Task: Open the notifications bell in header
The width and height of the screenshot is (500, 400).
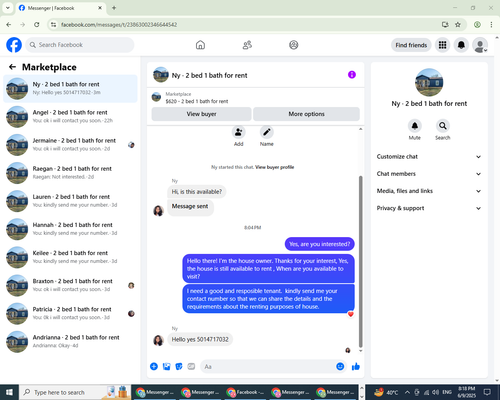Action: click(461, 45)
